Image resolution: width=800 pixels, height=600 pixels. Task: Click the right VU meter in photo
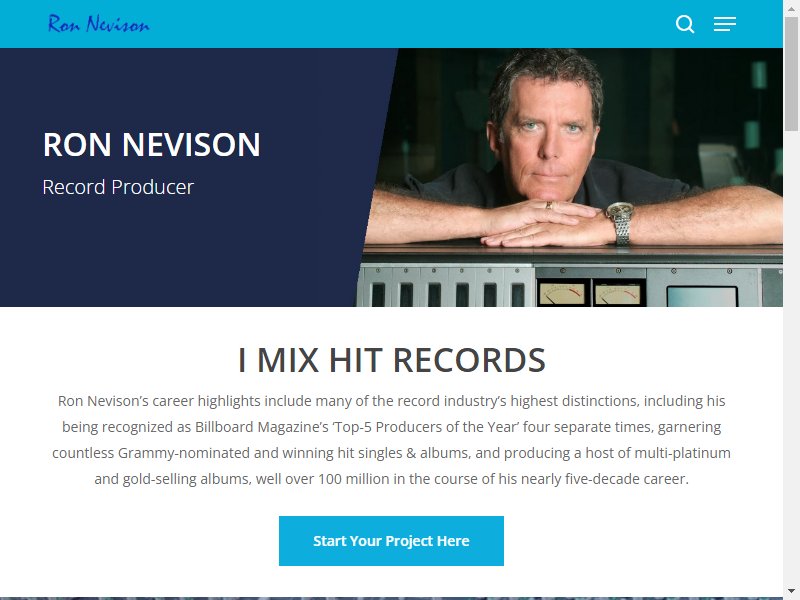[x=617, y=294]
